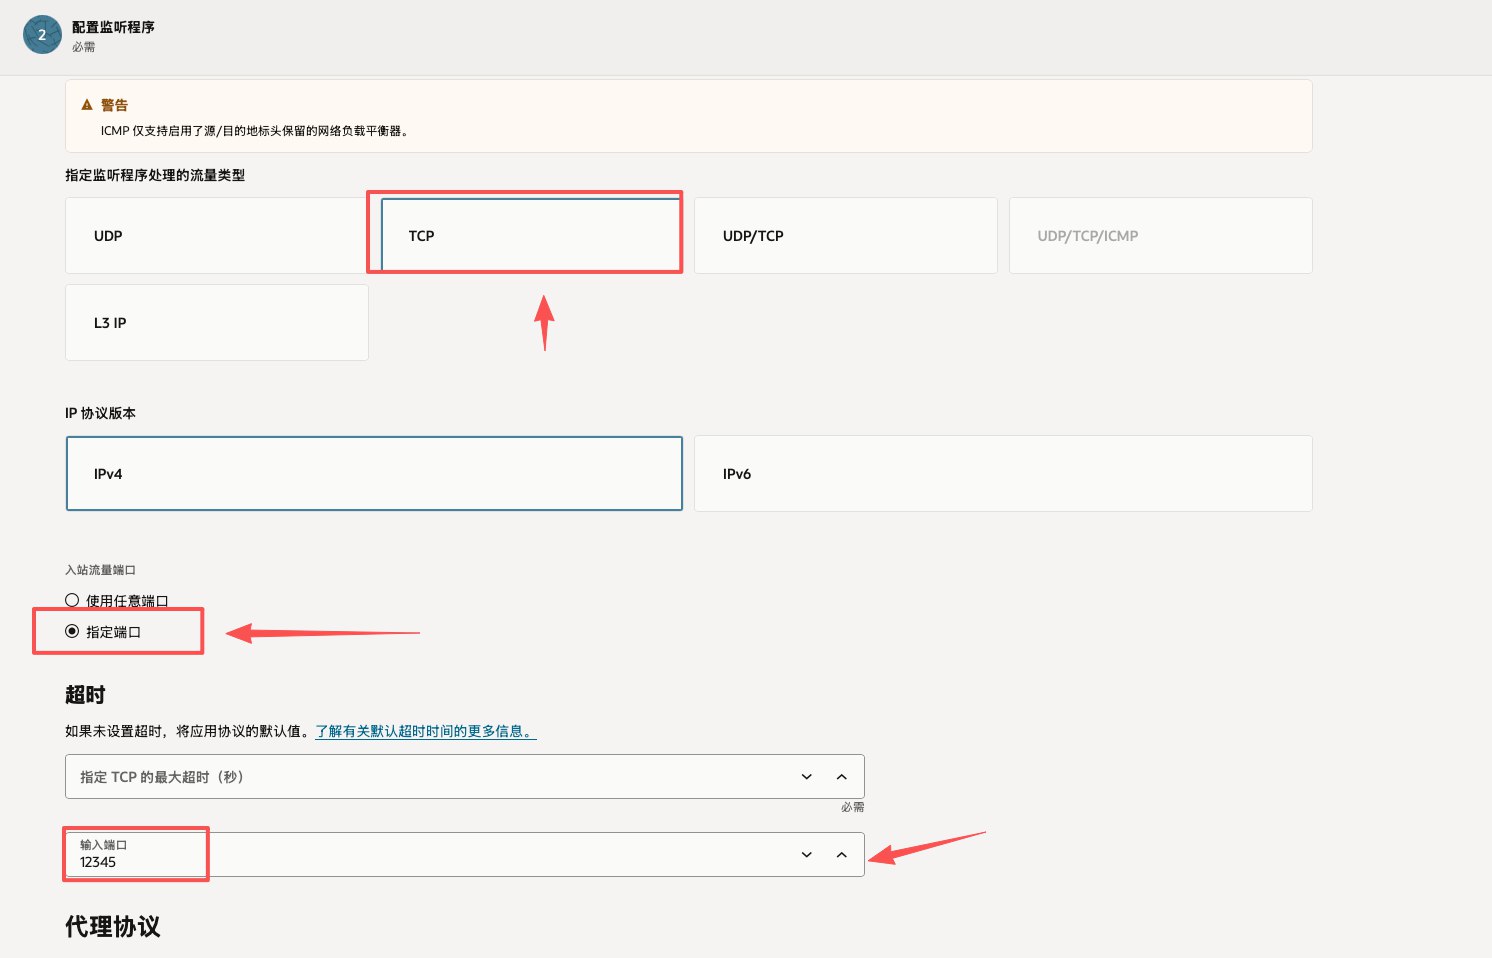The width and height of the screenshot is (1492, 958).
Task: Decrease TCP timeout with the down chevron
Action: (x=807, y=777)
